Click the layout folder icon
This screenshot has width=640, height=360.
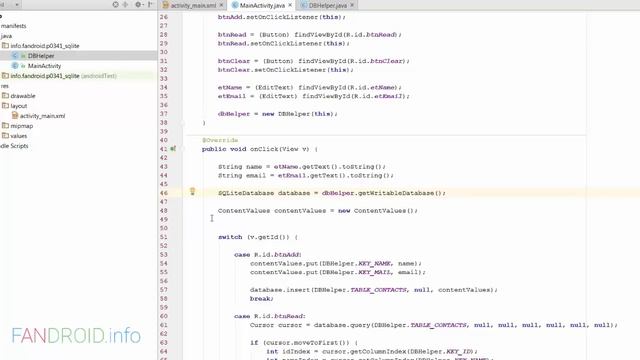(5, 106)
